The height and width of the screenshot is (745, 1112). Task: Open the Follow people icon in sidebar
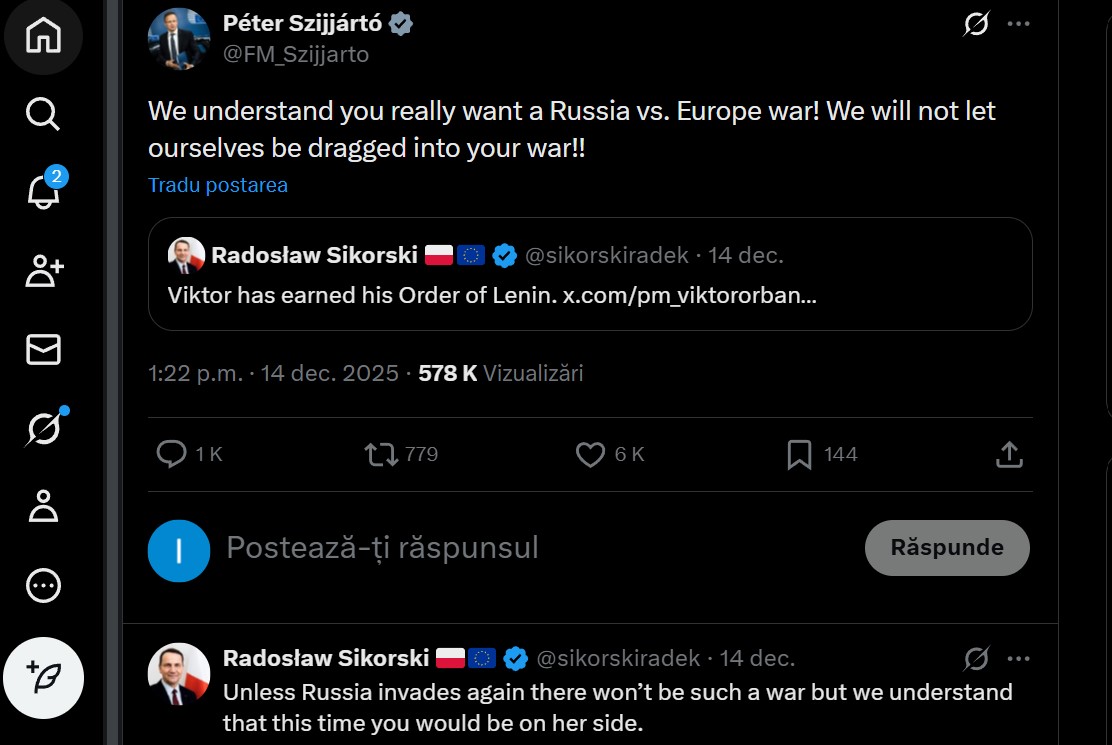click(44, 271)
